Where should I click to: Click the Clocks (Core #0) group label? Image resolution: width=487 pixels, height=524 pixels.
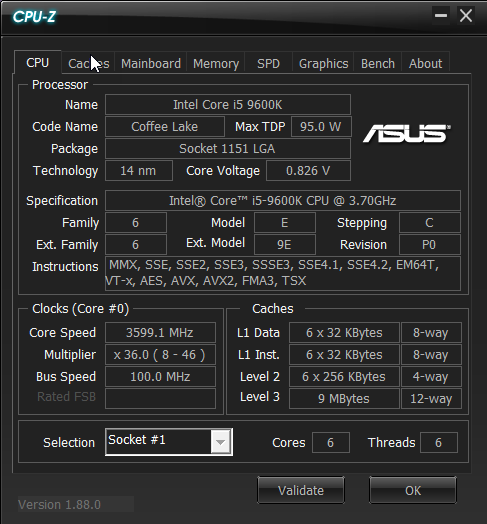(x=81, y=309)
